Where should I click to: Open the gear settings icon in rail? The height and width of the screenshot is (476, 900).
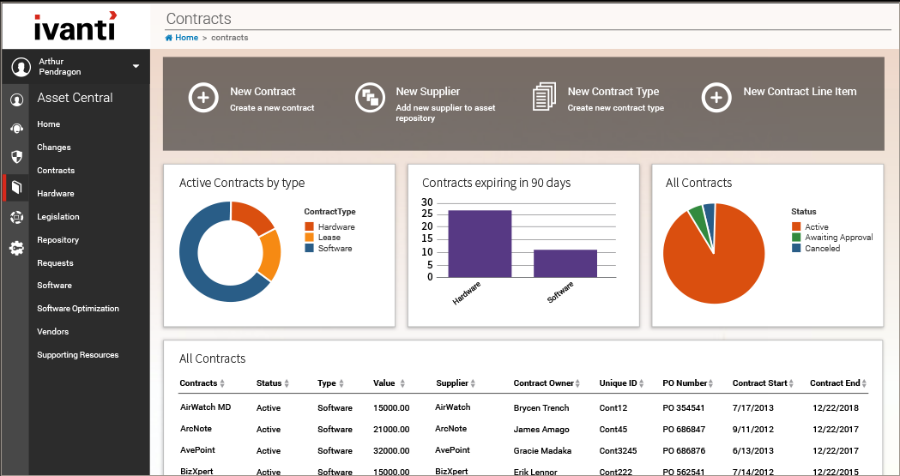point(17,248)
